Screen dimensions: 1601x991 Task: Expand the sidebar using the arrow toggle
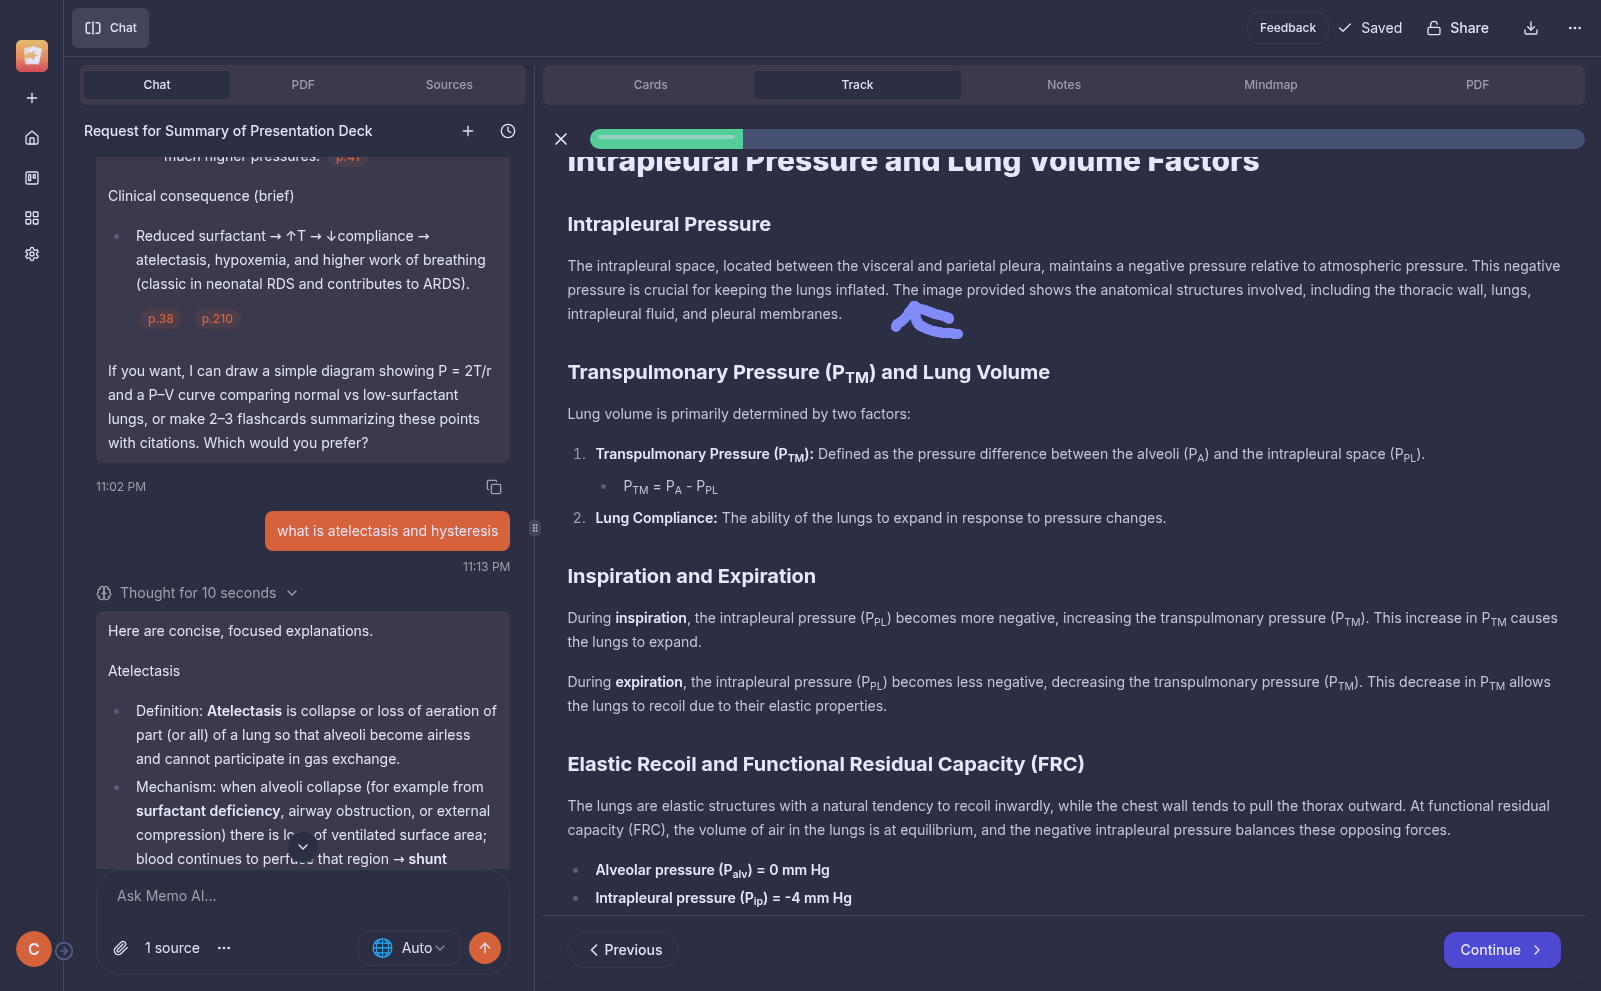64,951
